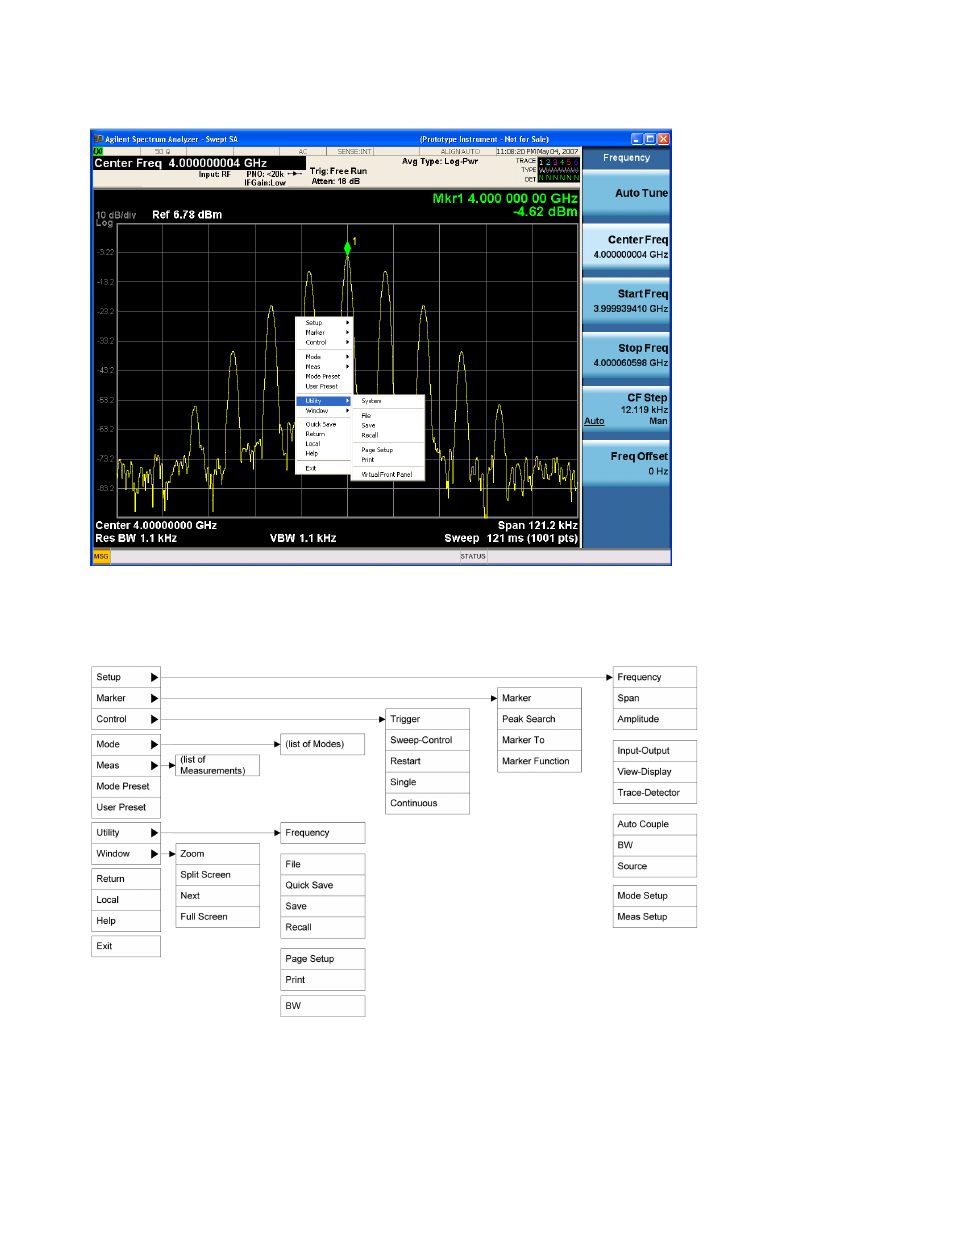The width and height of the screenshot is (954, 1235).
Task: Click the Zoom box in the diagram
Action: coord(218,853)
